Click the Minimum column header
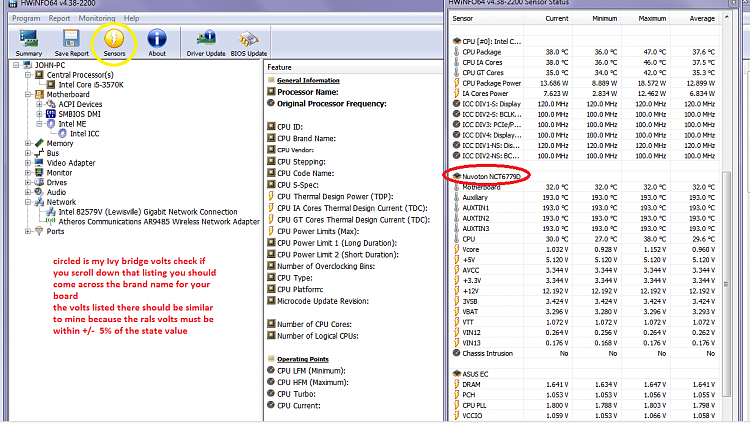 [x=596, y=18]
